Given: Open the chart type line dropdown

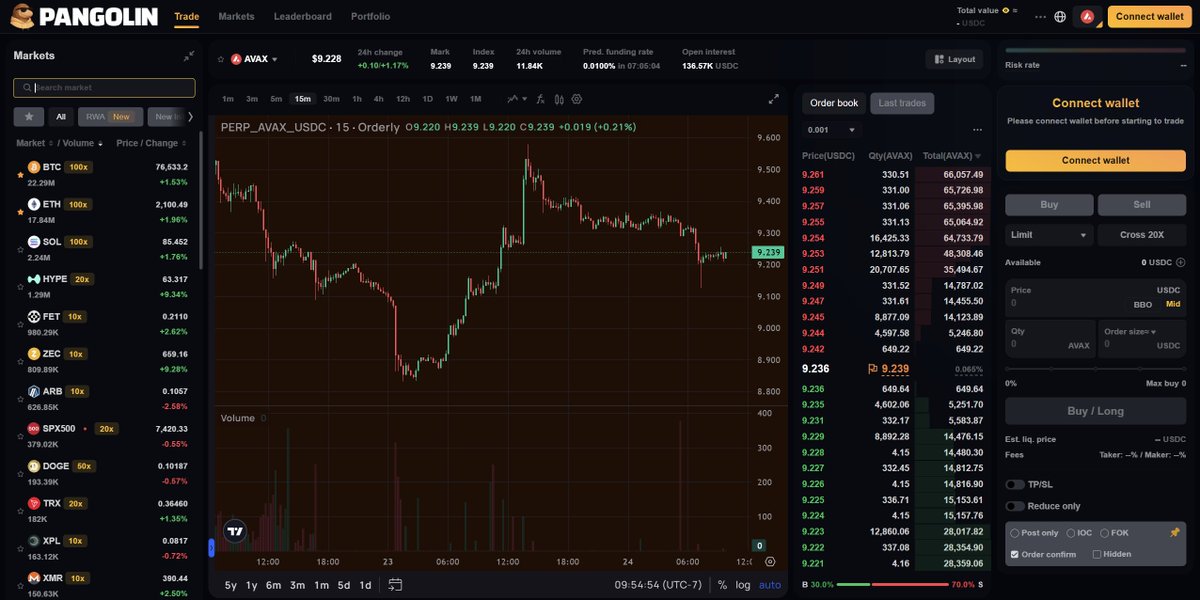Looking at the screenshot, I should [x=516, y=99].
